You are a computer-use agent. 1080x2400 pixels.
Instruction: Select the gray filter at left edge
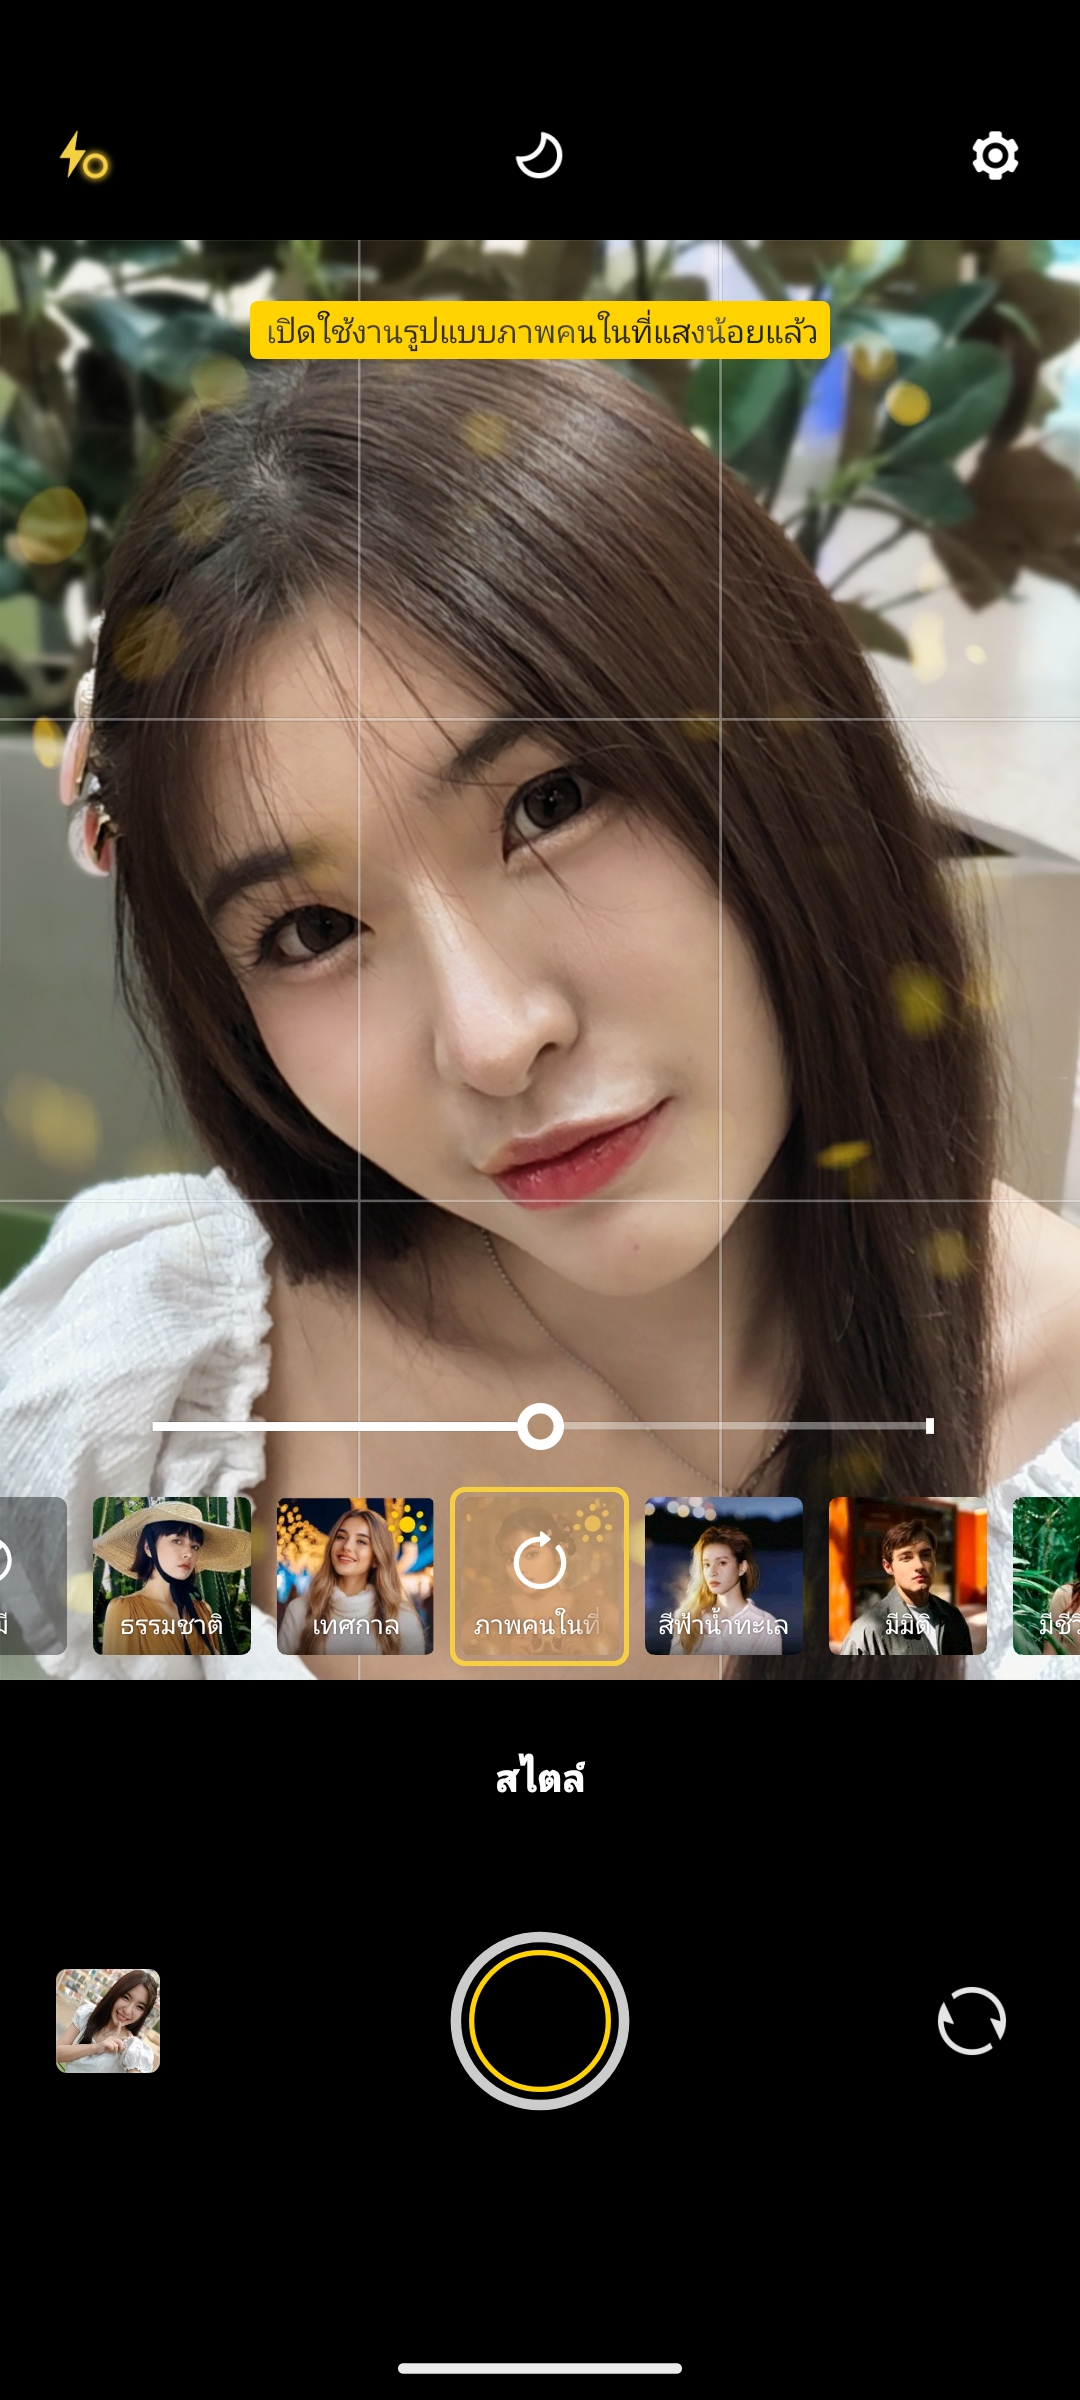pos(33,1575)
